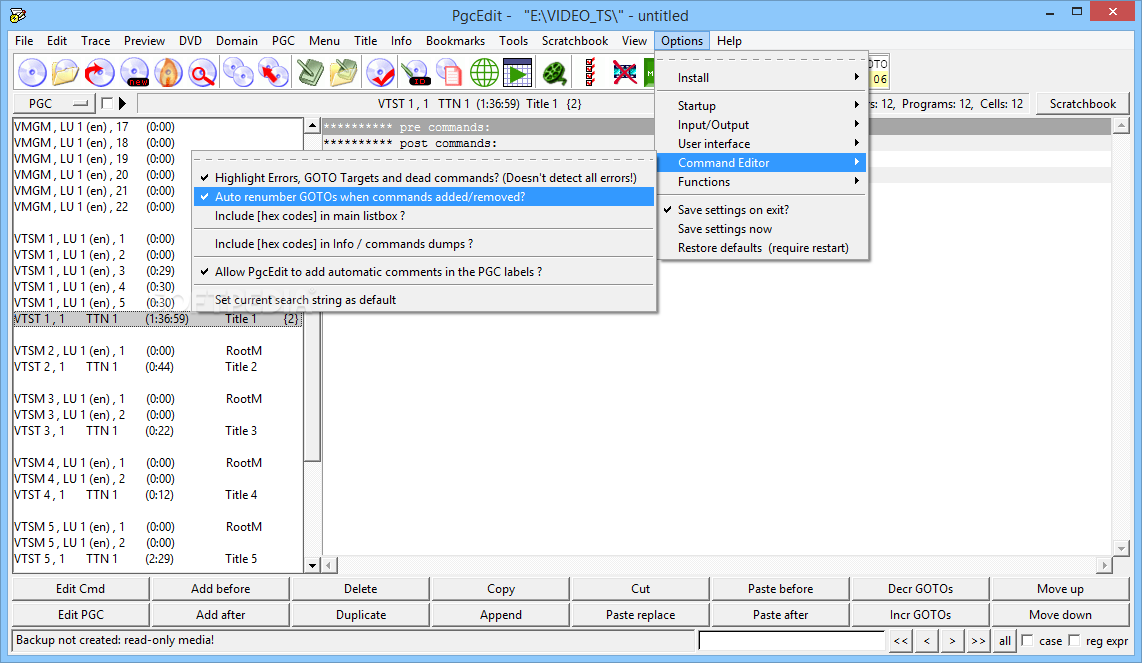Screen dimensions: 1142x663
Task: Click the Edit Cmd button
Action: pos(80,589)
